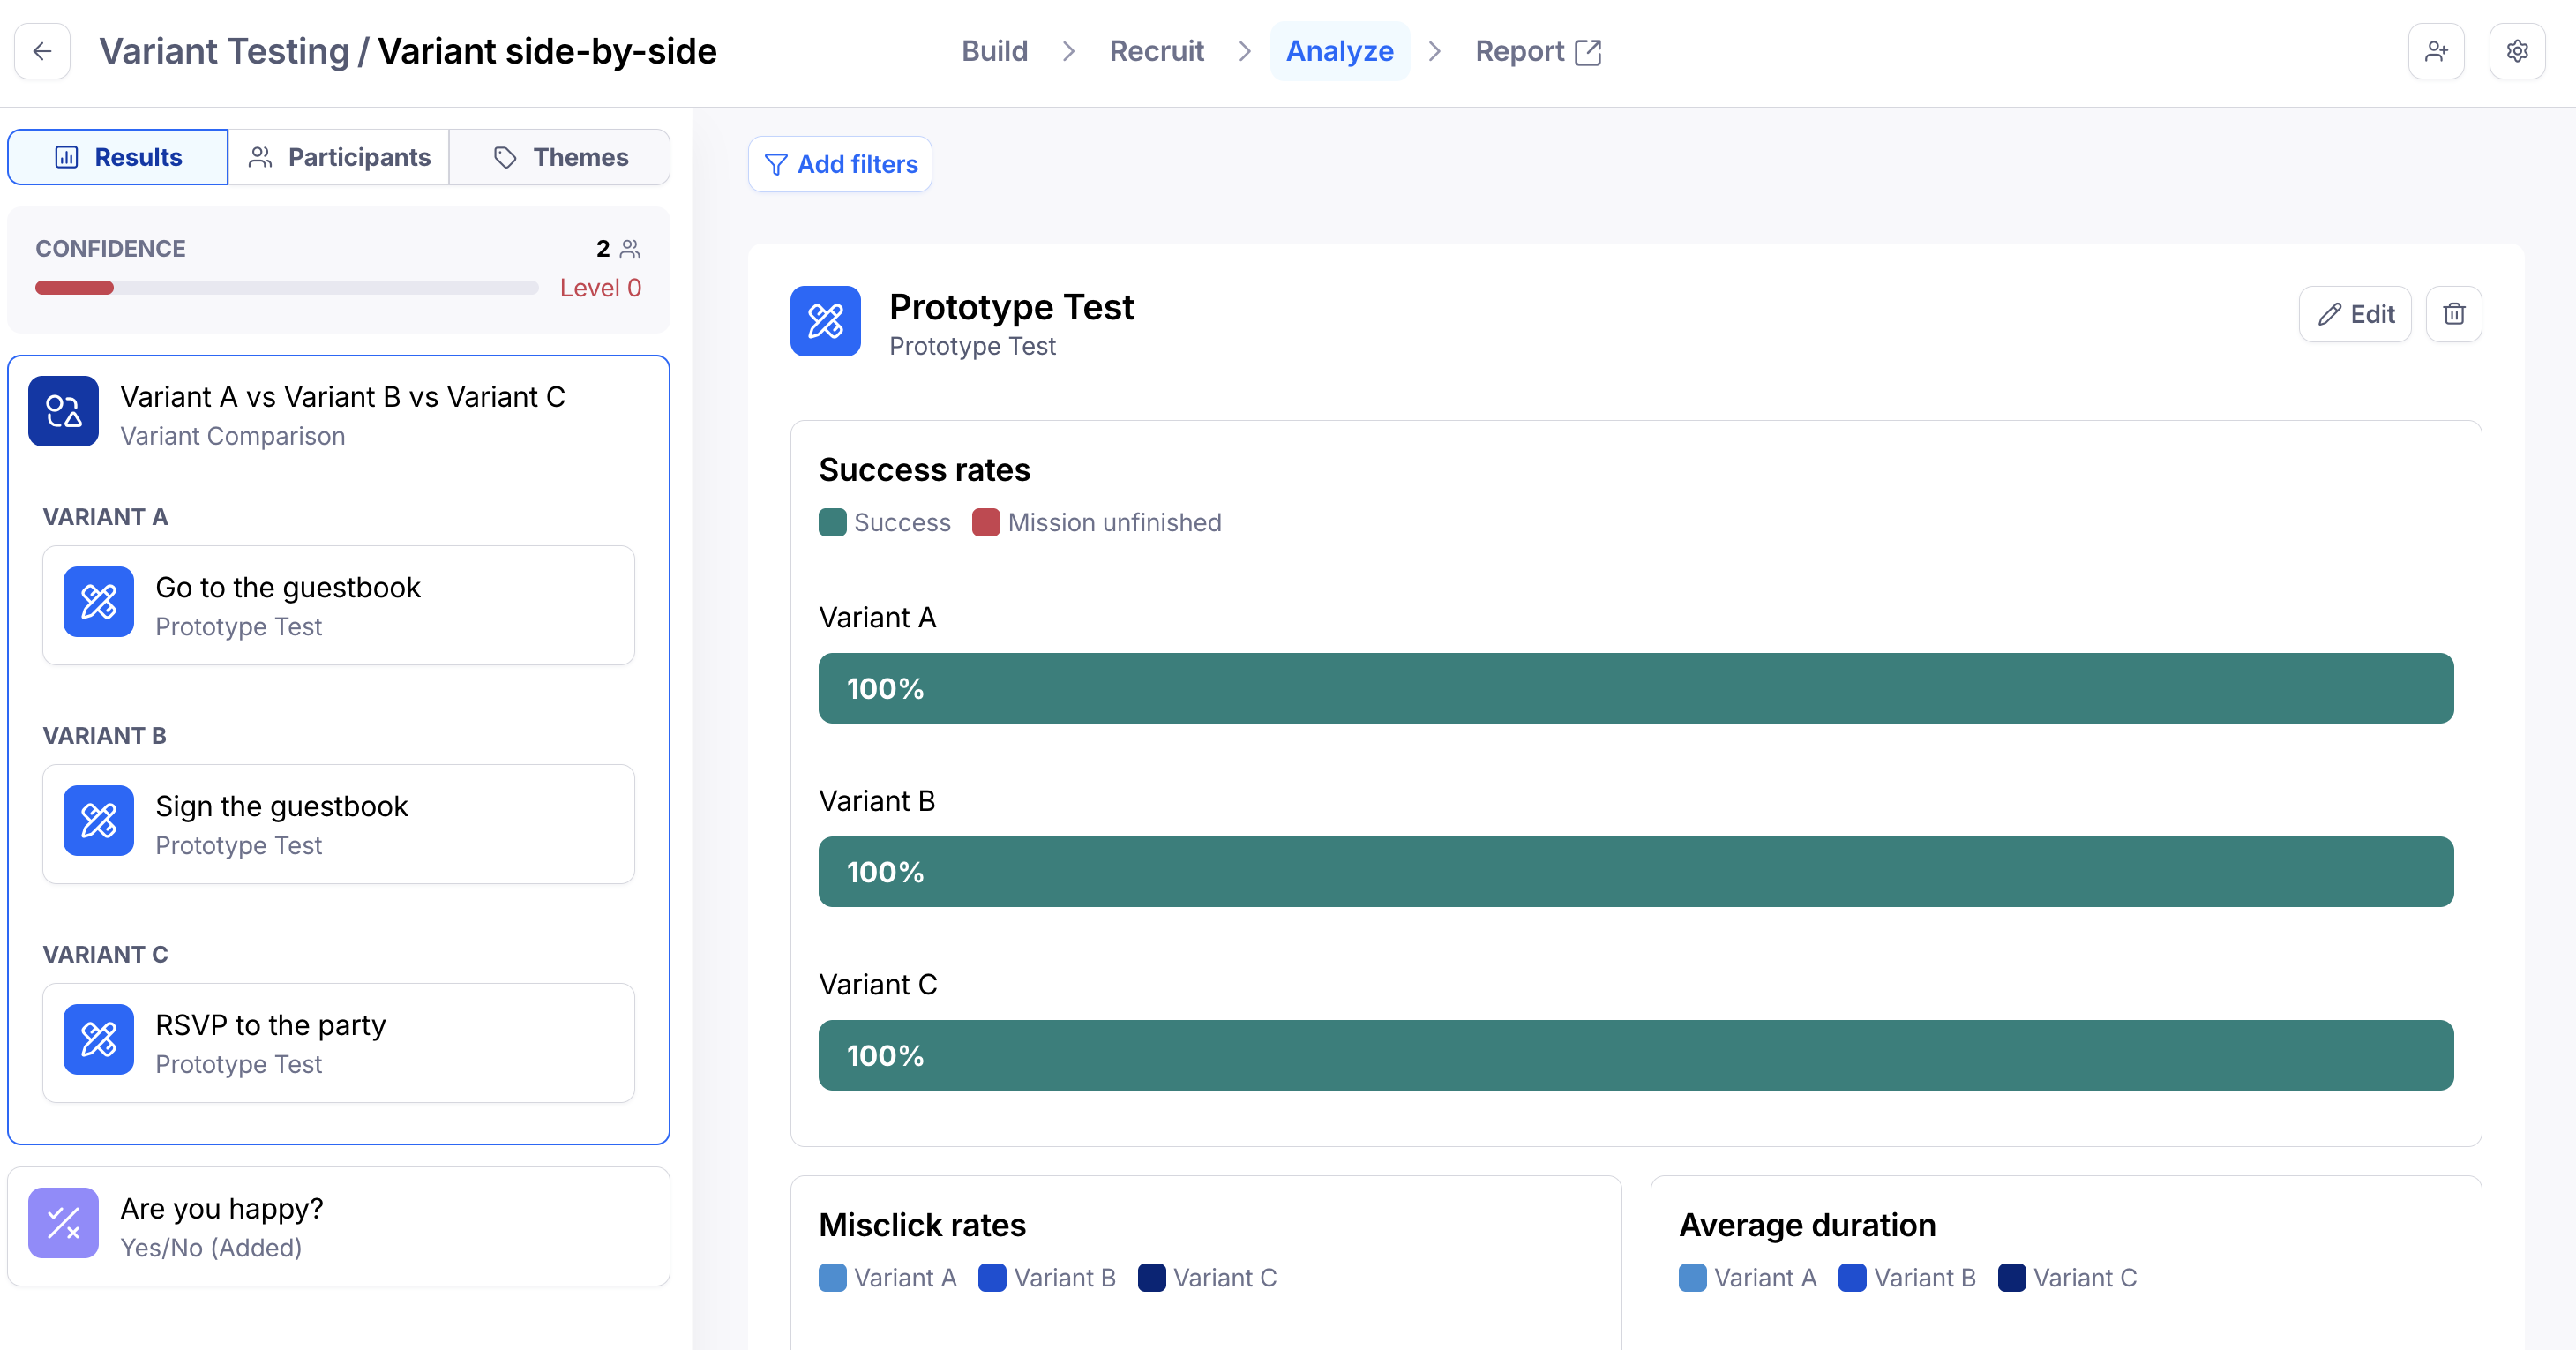The width and height of the screenshot is (2576, 1350).
Task: Click the Average duration heading
Action: coord(1807,1225)
